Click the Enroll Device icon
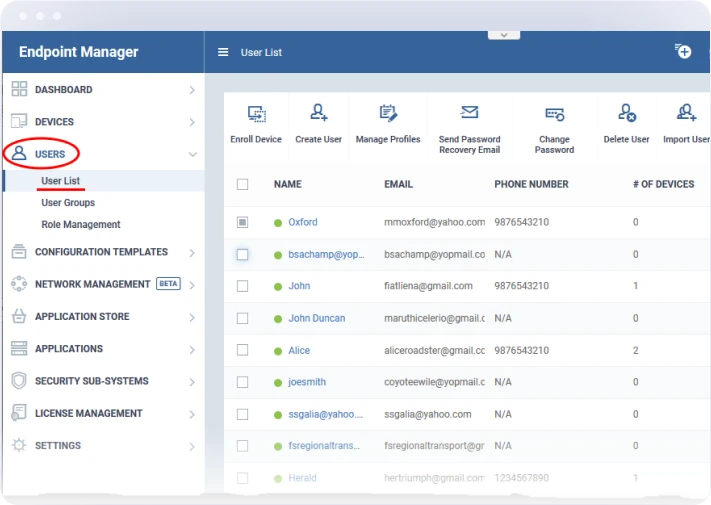Image resolution: width=711 pixels, height=505 pixels. click(256, 114)
